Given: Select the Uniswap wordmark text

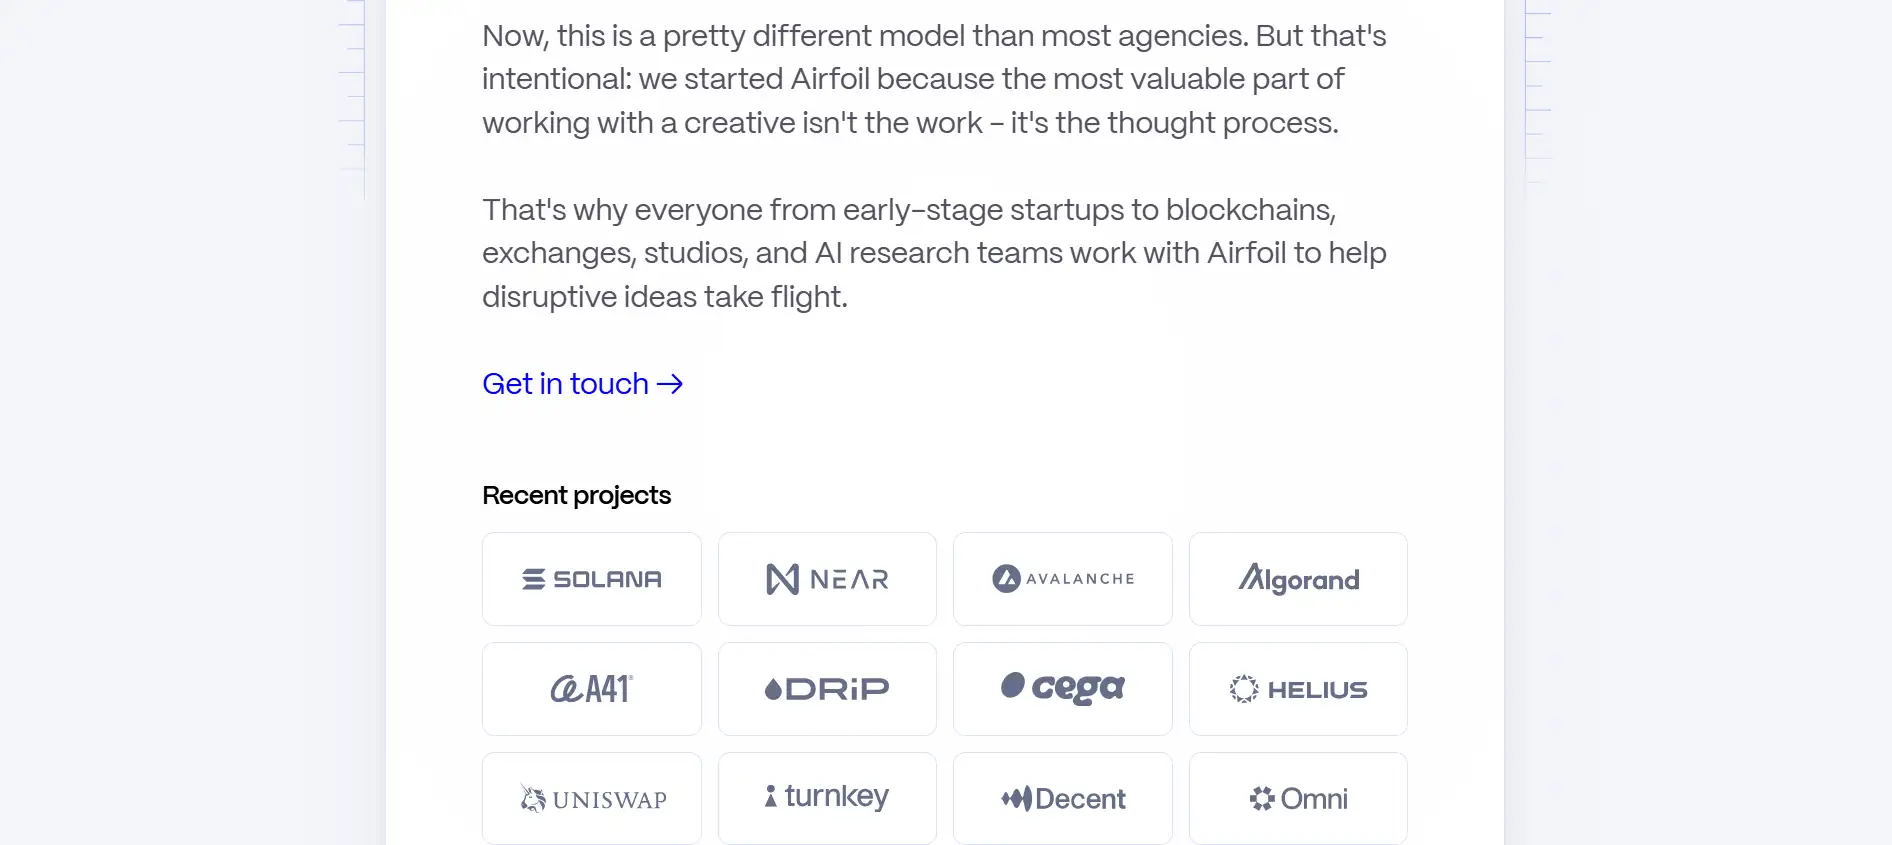Looking at the screenshot, I should click(x=609, y=800).
